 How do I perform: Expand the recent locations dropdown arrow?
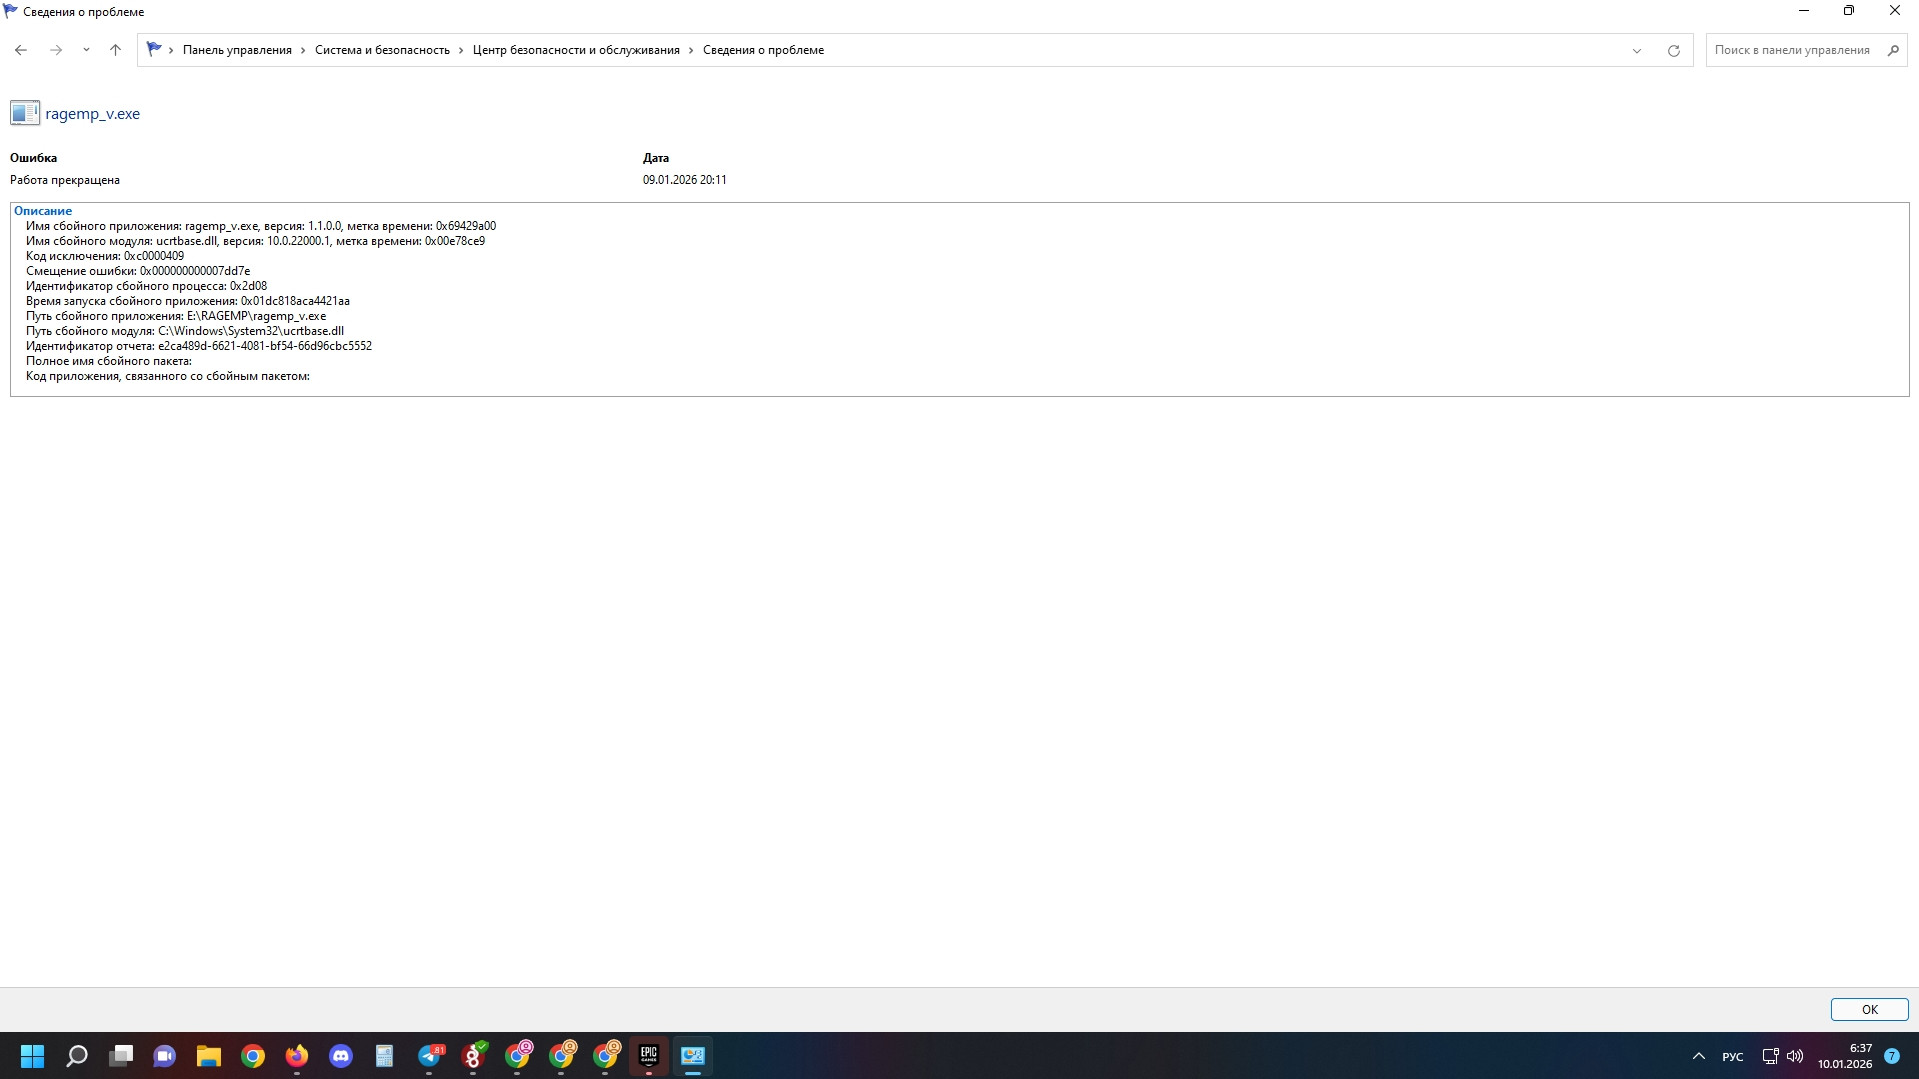(86, 50)
